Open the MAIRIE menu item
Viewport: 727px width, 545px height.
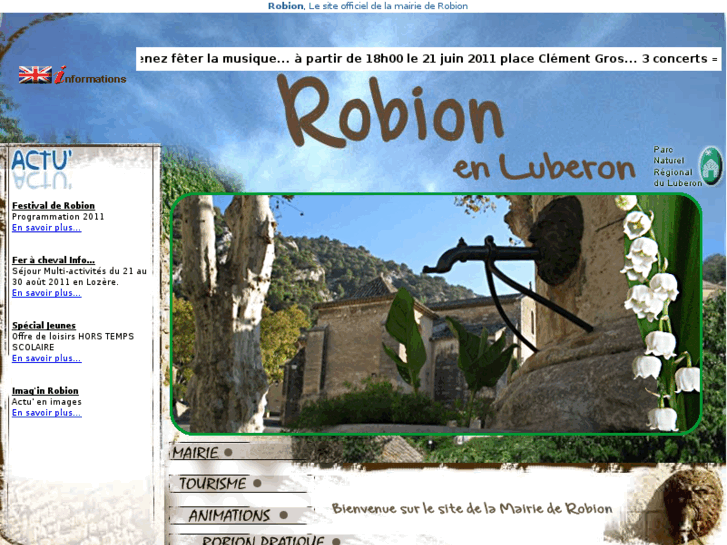point(202,452)
